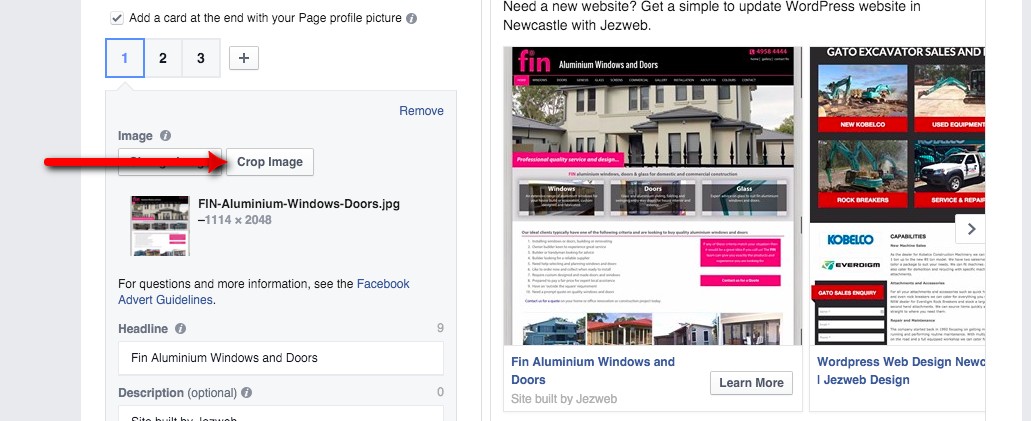Click the Description text input field

(281, 413)
